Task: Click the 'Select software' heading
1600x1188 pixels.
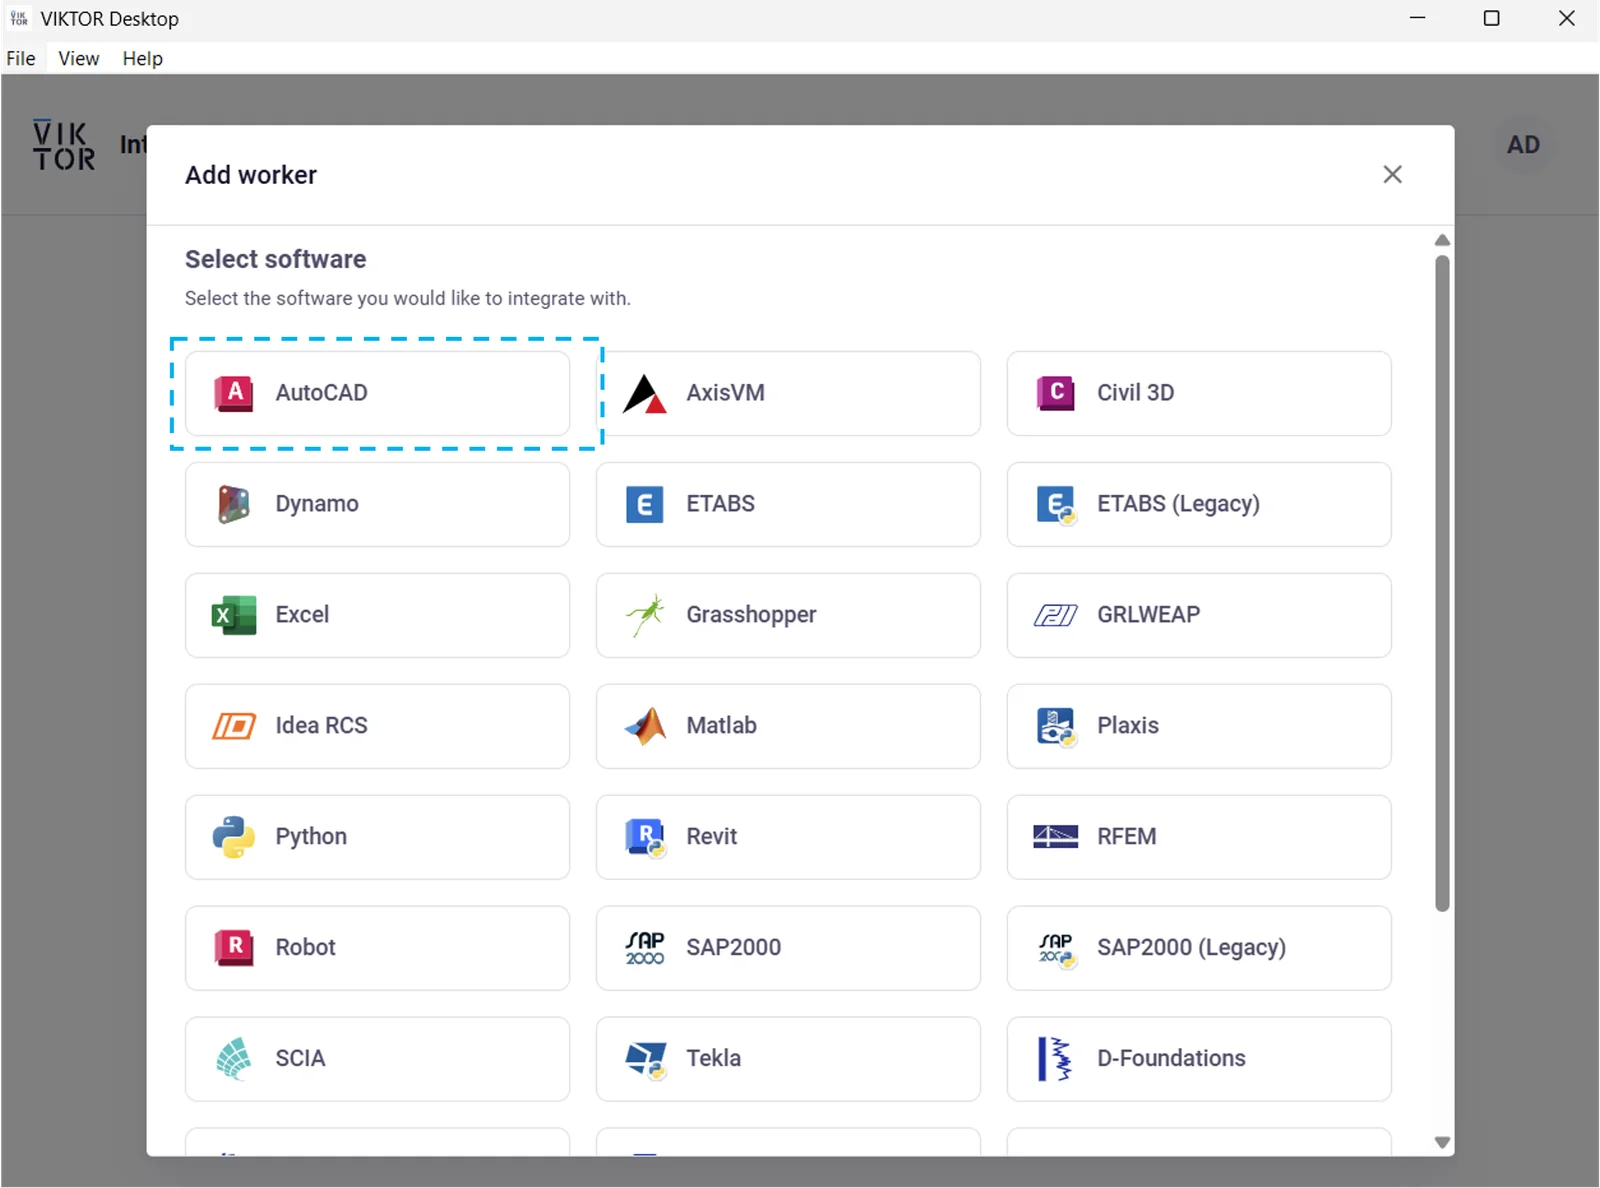Action: (x=275, y=260)
